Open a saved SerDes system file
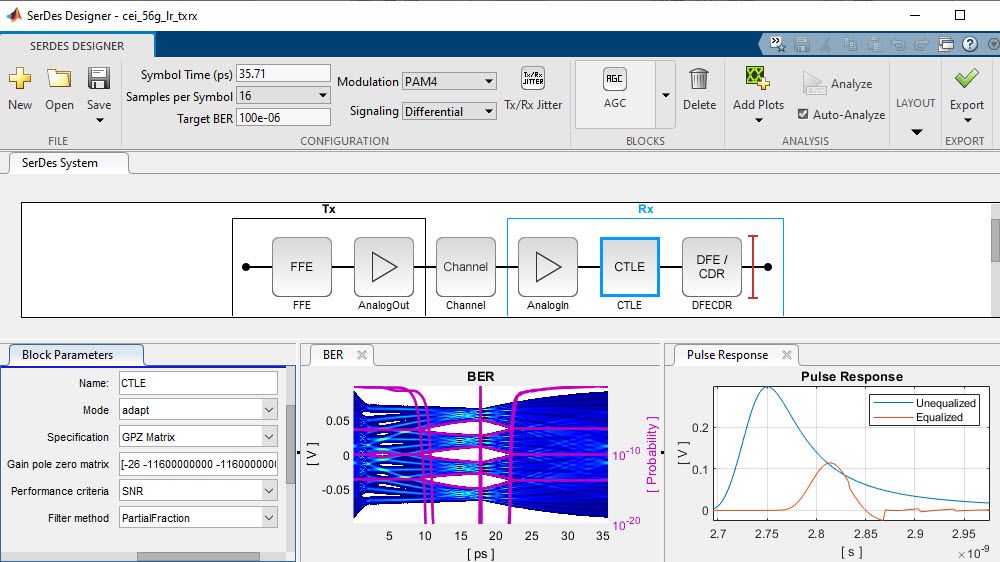Viewport: 1000px width, 562px height. point(59,81)
